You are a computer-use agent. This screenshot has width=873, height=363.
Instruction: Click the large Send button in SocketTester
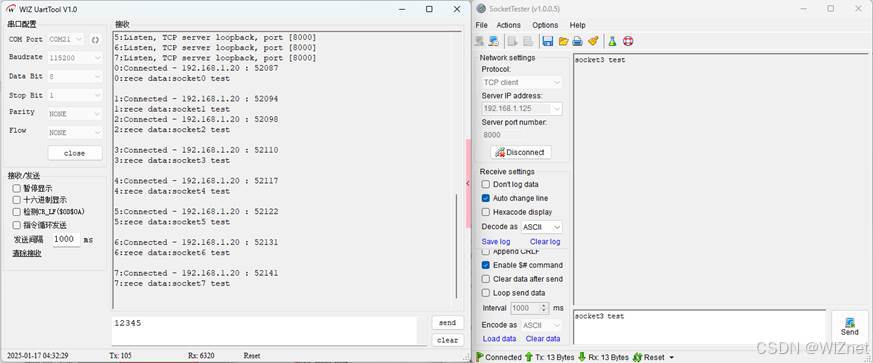850,327
